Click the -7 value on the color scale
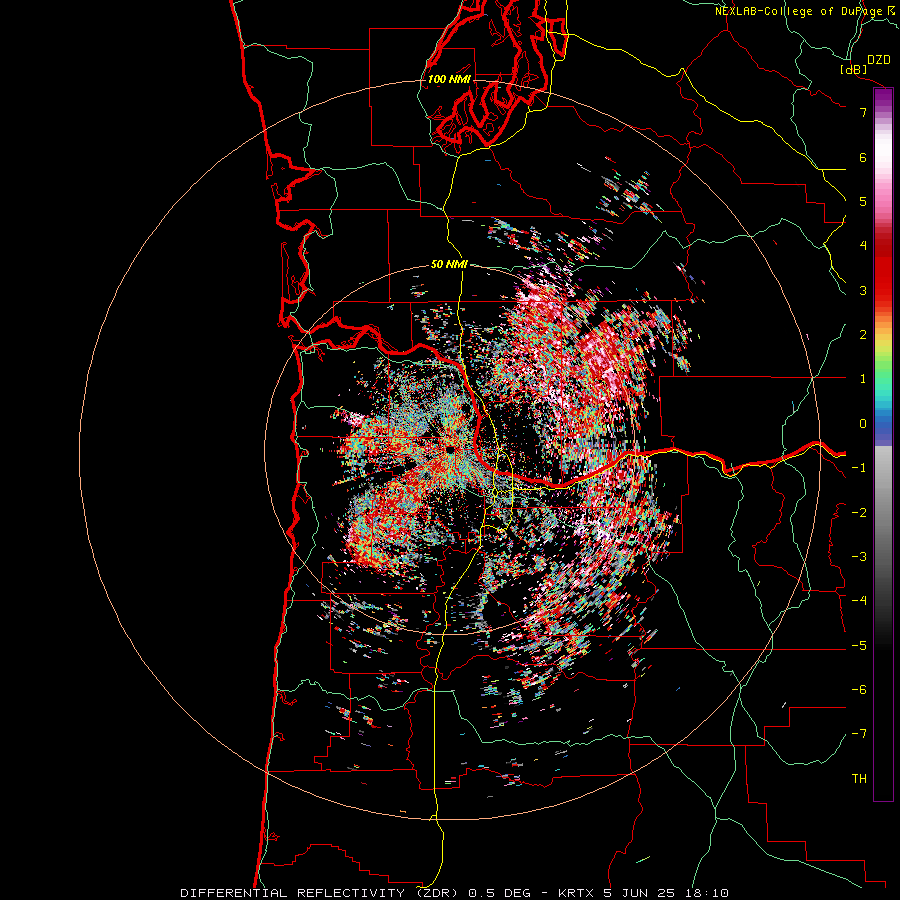The height and width of the screenshot is (900, 900). [859, 734]
